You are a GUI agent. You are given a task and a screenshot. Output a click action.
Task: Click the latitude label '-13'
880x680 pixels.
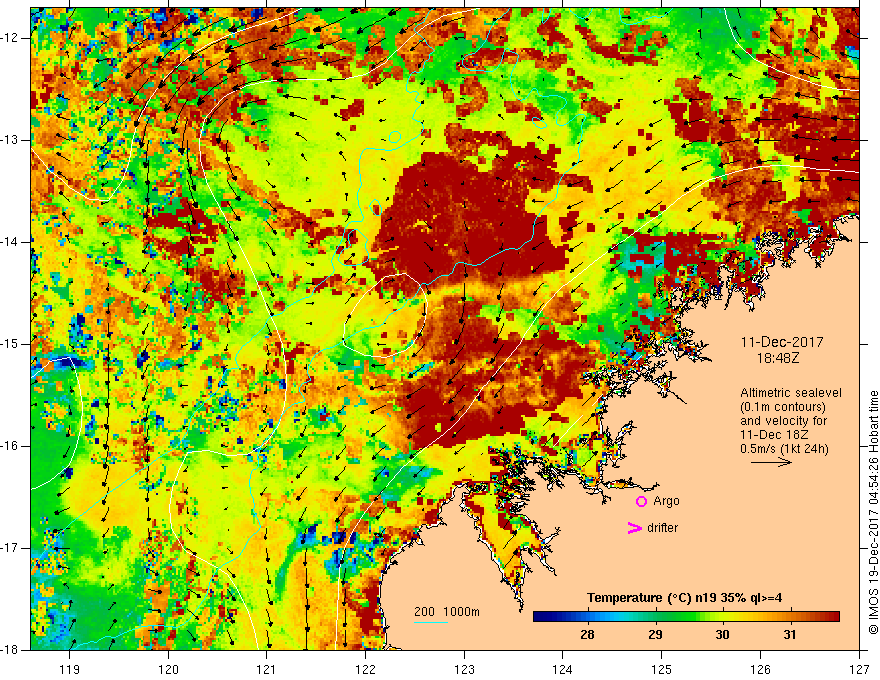coord(11,140)
